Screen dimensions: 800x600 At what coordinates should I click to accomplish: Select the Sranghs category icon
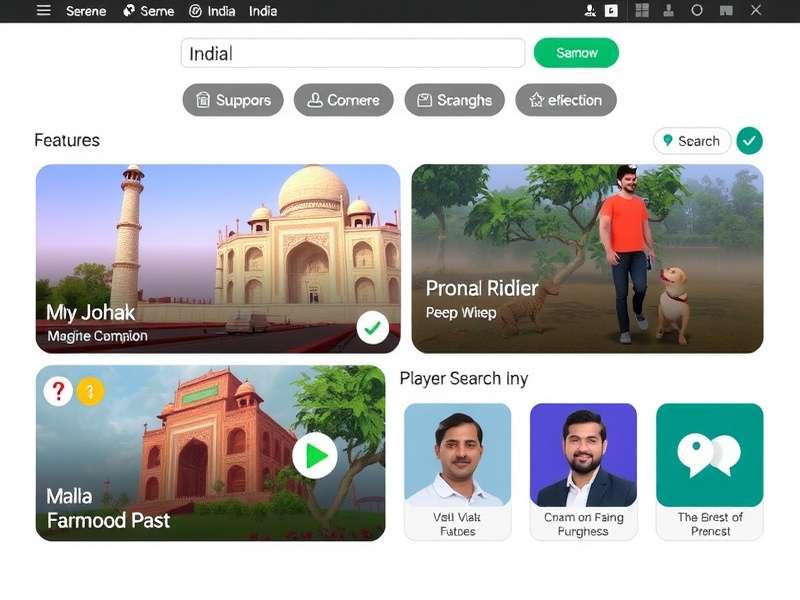pyautogui.click(x=424, y=100)
